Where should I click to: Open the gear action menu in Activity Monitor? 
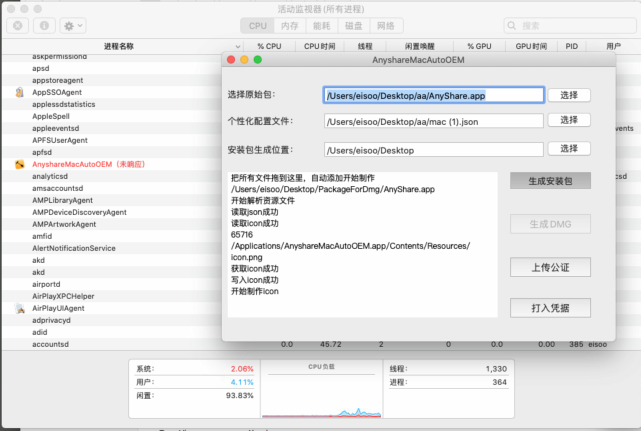point(73,26)
